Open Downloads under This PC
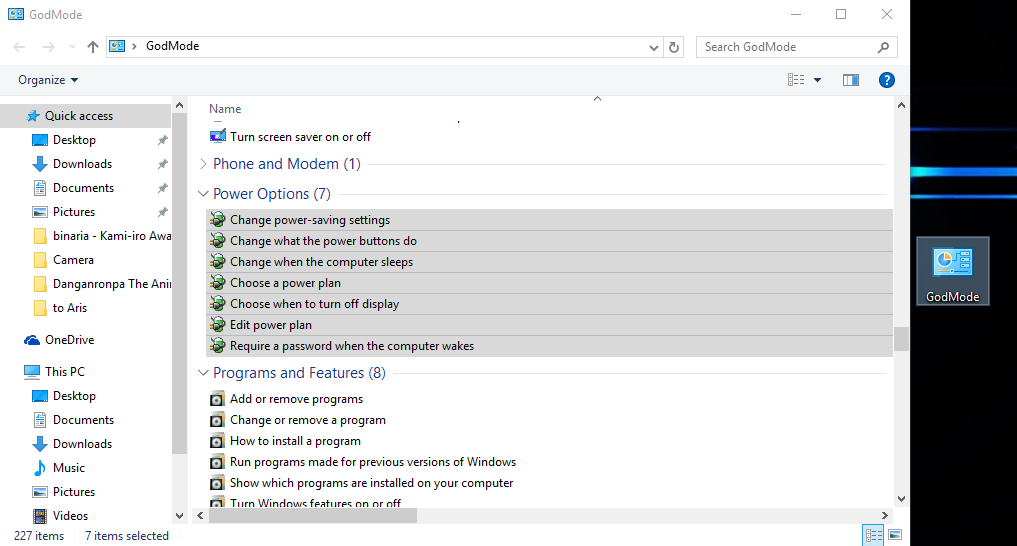The image size is (1017, 546). point(82,444)
